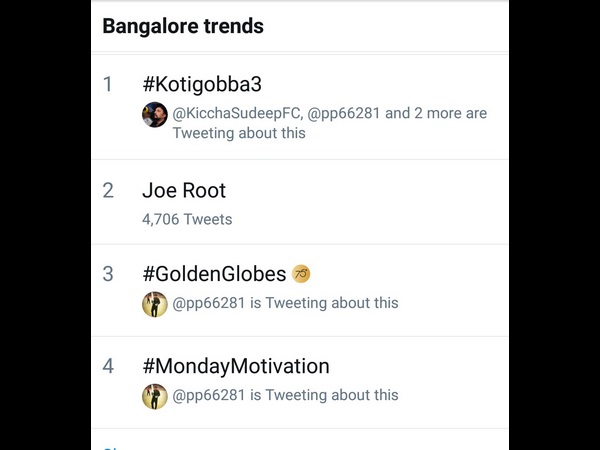
Task: Select the rank number 2 trend marker
Action: [108, 190]
